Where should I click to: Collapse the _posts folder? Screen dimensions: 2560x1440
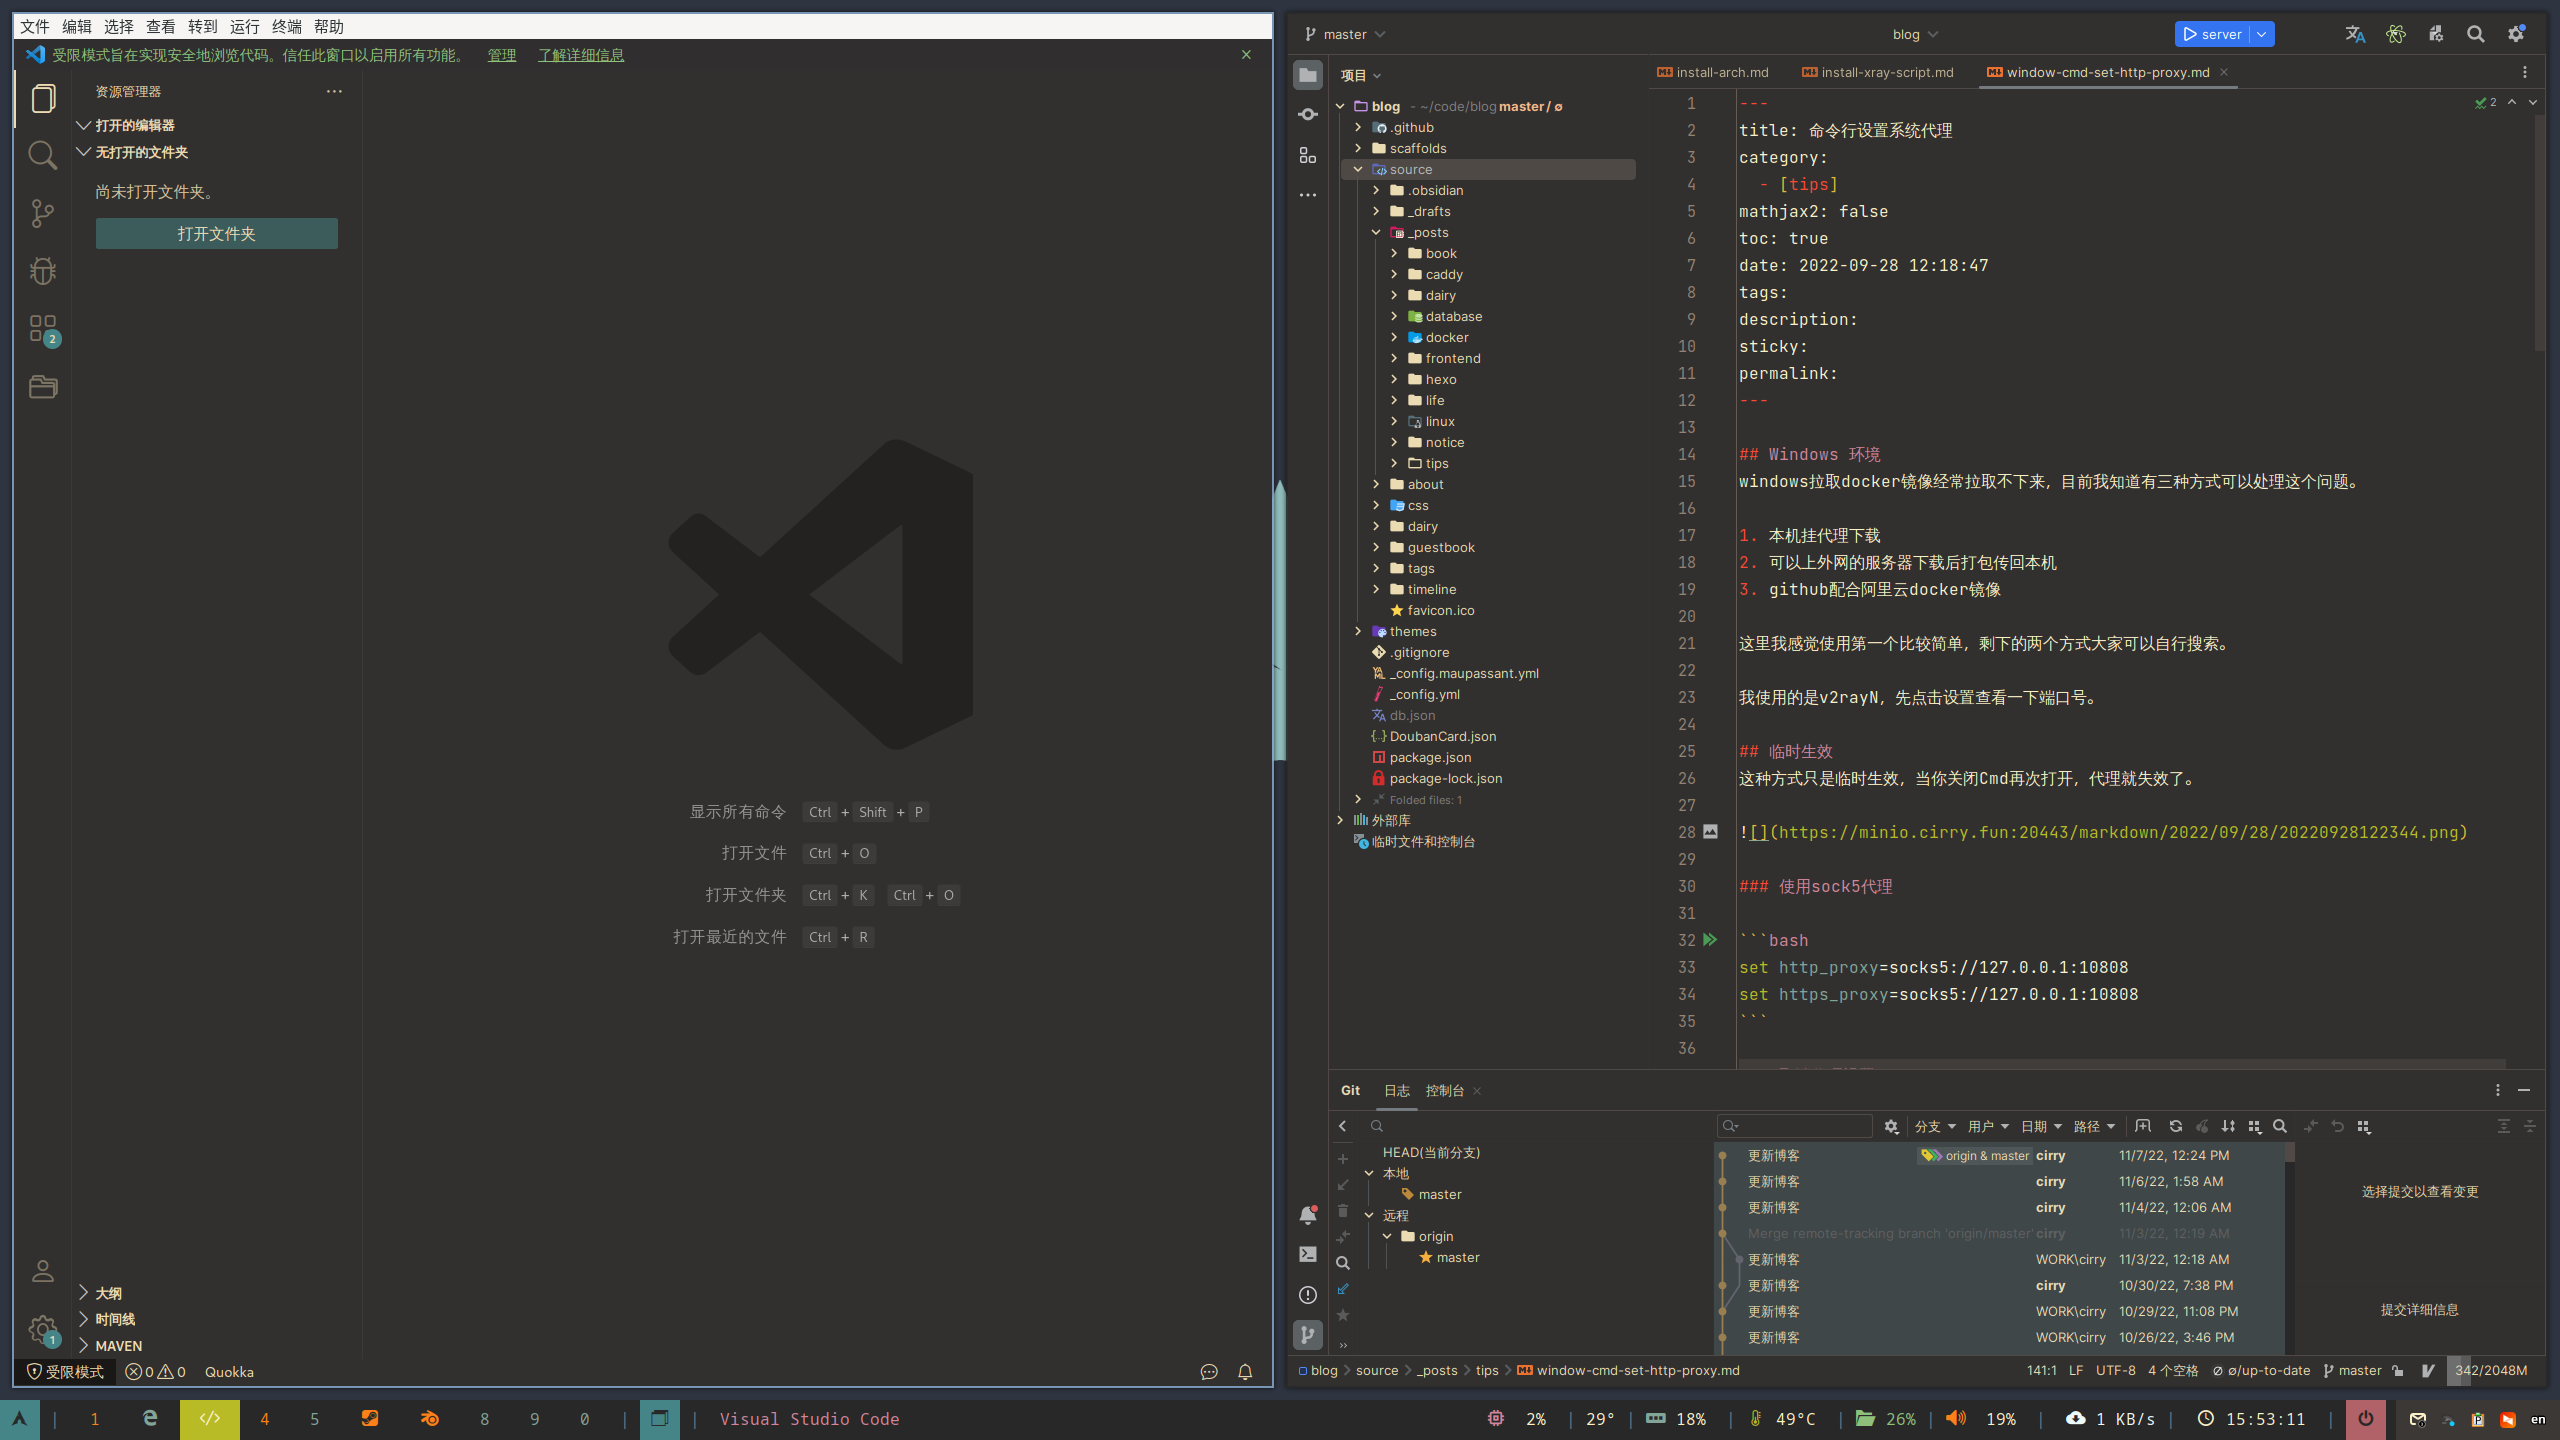[1376, 232]
